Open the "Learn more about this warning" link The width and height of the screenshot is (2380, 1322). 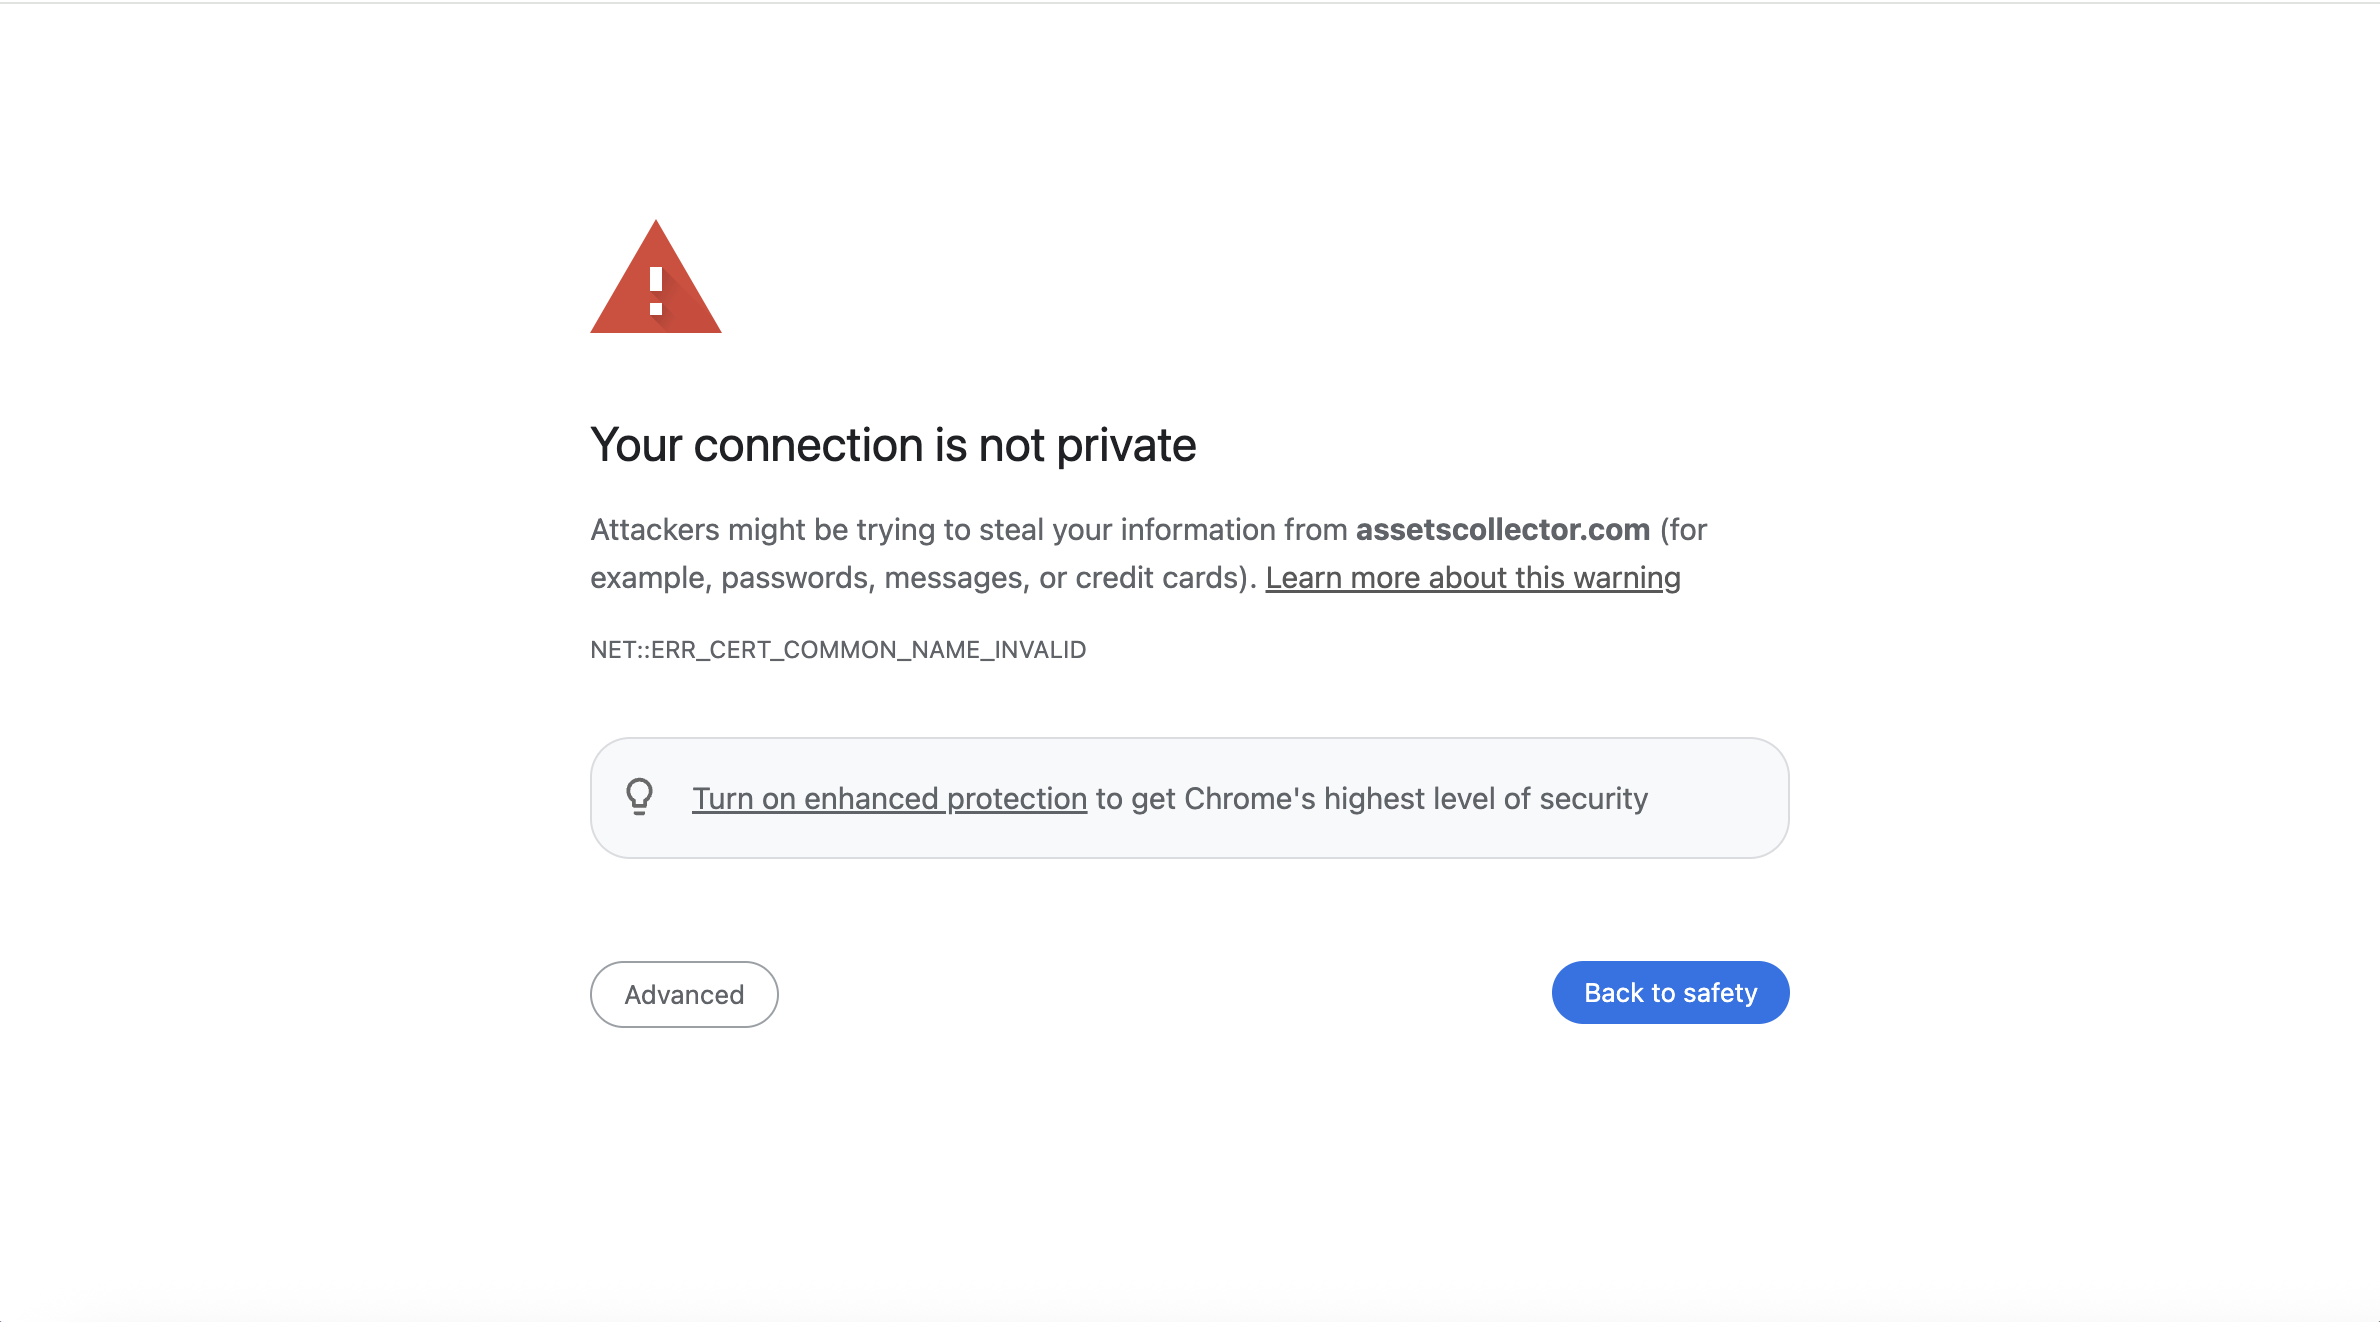(x=1473, y=577)
